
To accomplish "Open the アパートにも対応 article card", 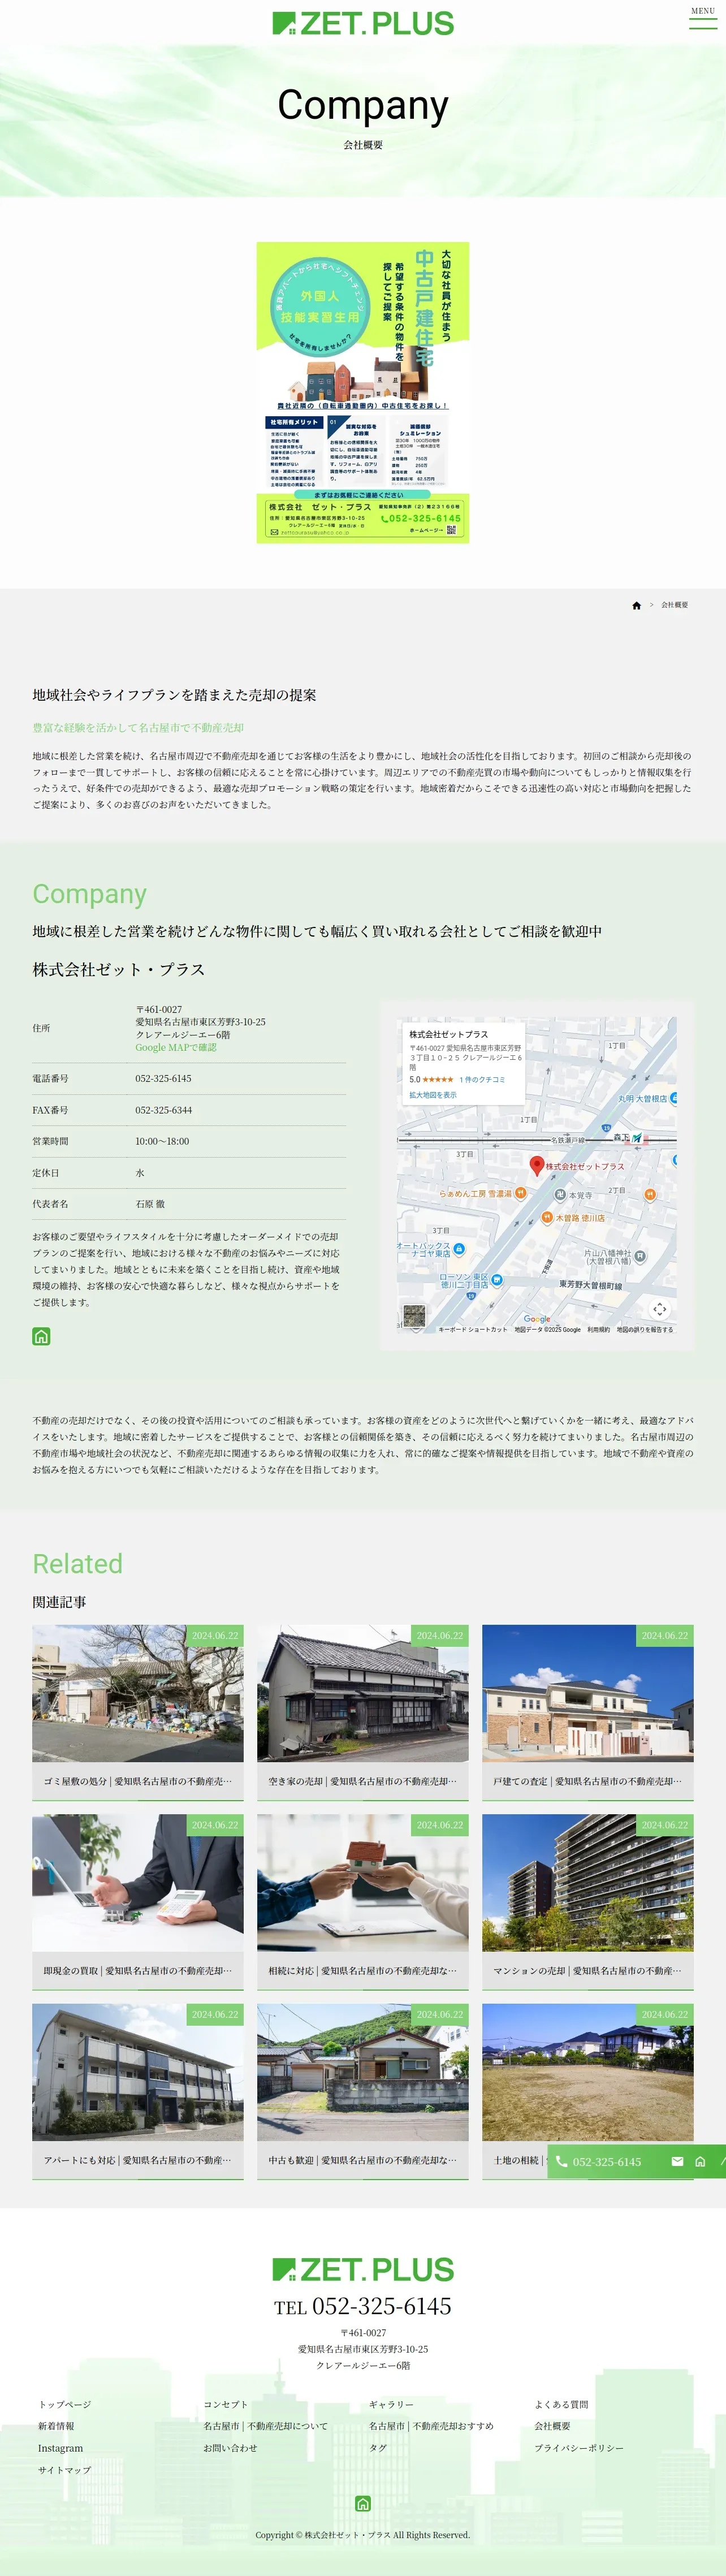I will pyautogui.click(x=138, y=2091).
